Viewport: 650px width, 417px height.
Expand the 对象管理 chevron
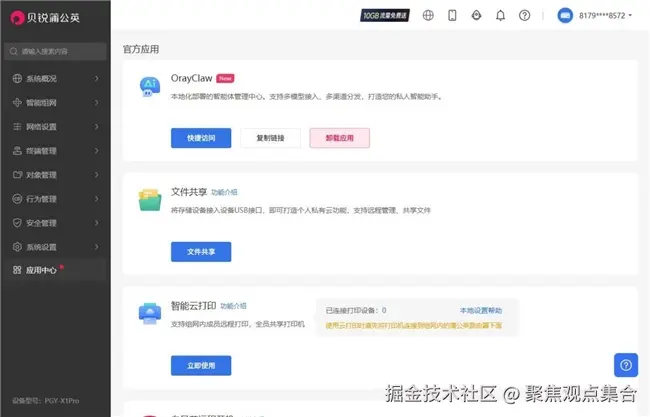click(97, 175)
